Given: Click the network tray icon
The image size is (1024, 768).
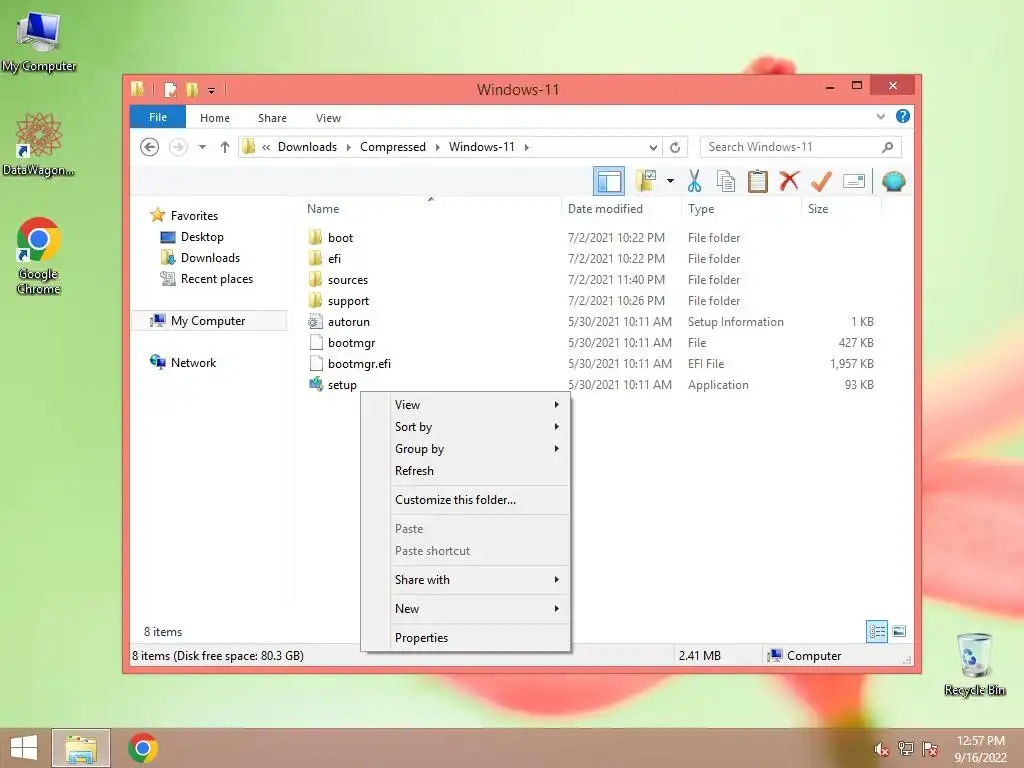Looking at the screenshot, I should (906, 749).
